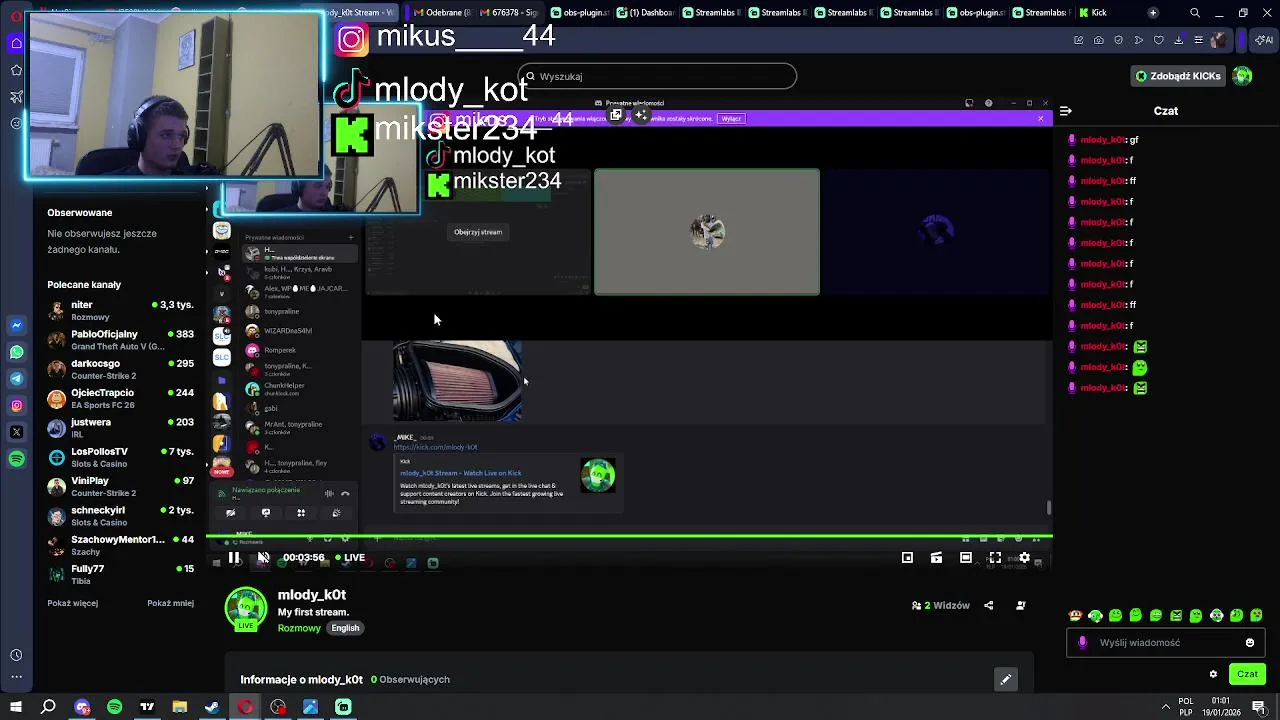Screen dimensions: 1280x720
Task: Open OjciecTrapcio channel
Action: point(120,399)
